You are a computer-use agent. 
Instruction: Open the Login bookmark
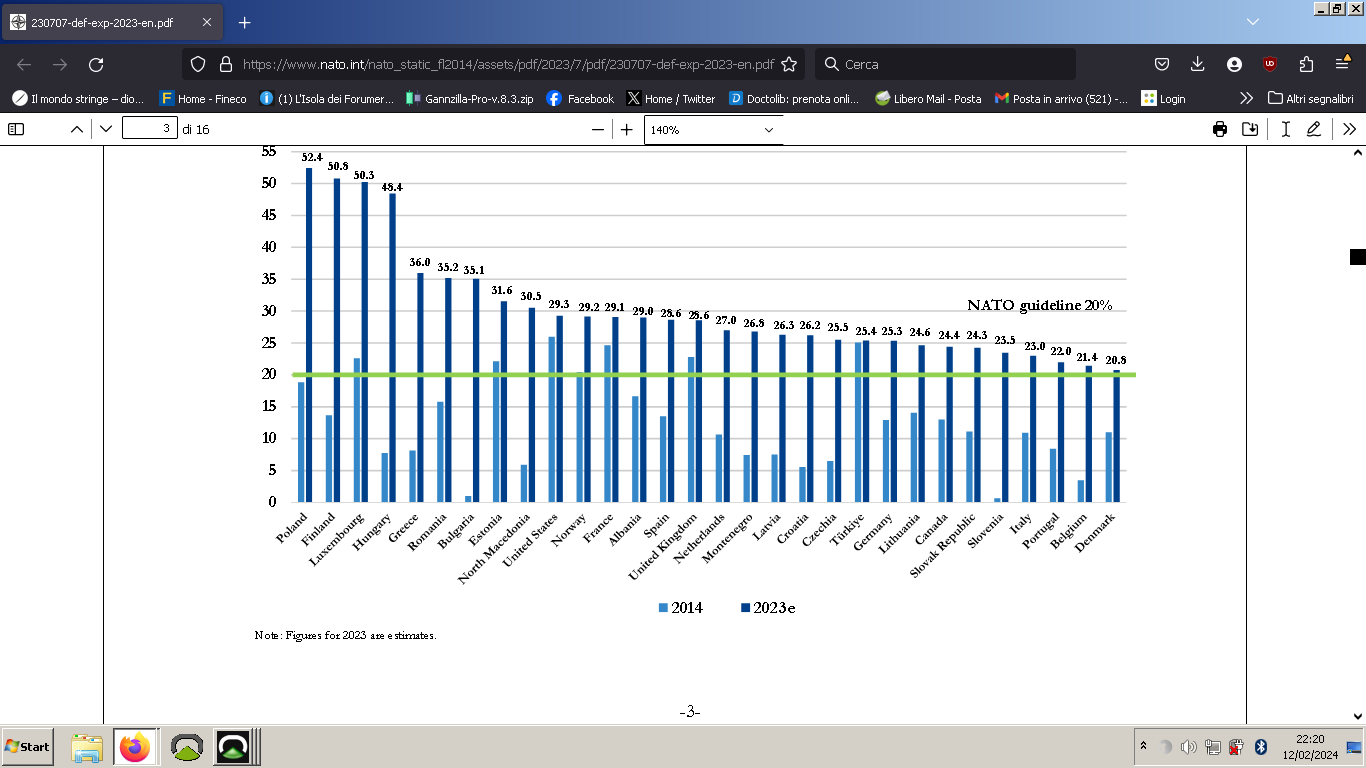pyautogui.click(x=1164, y=99)
